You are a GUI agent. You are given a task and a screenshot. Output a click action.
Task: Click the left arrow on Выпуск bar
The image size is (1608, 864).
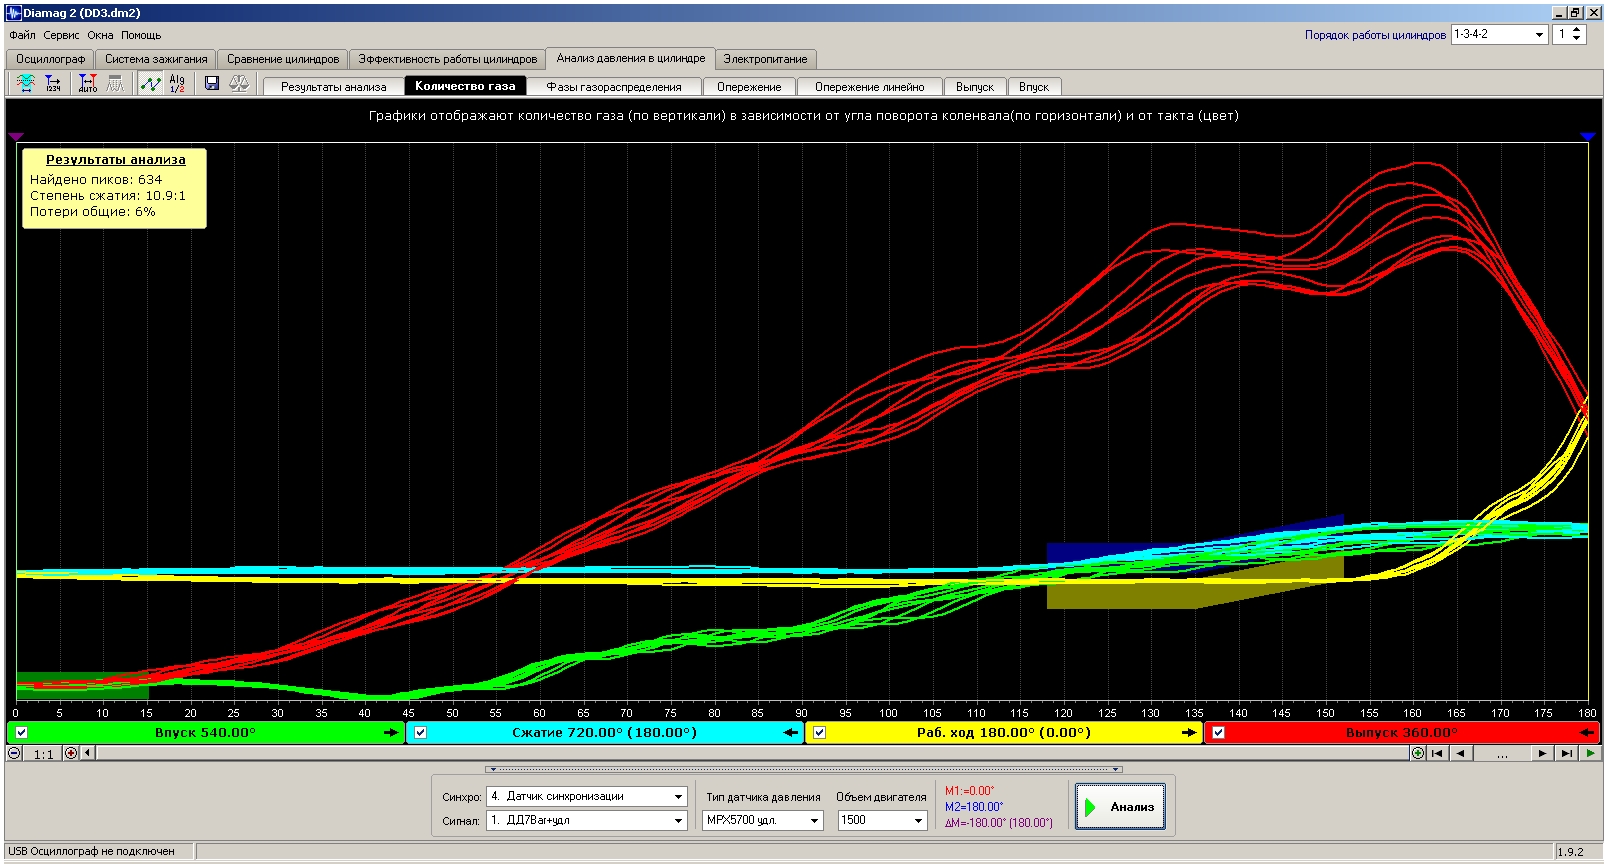pyautogui.click(x=1587, y=733)
